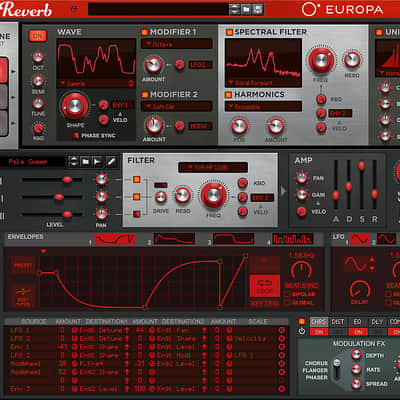The height and width of the screenshot is (400, 400).
Task: Toggle the oscillator ON button
Action: [37, 36]
